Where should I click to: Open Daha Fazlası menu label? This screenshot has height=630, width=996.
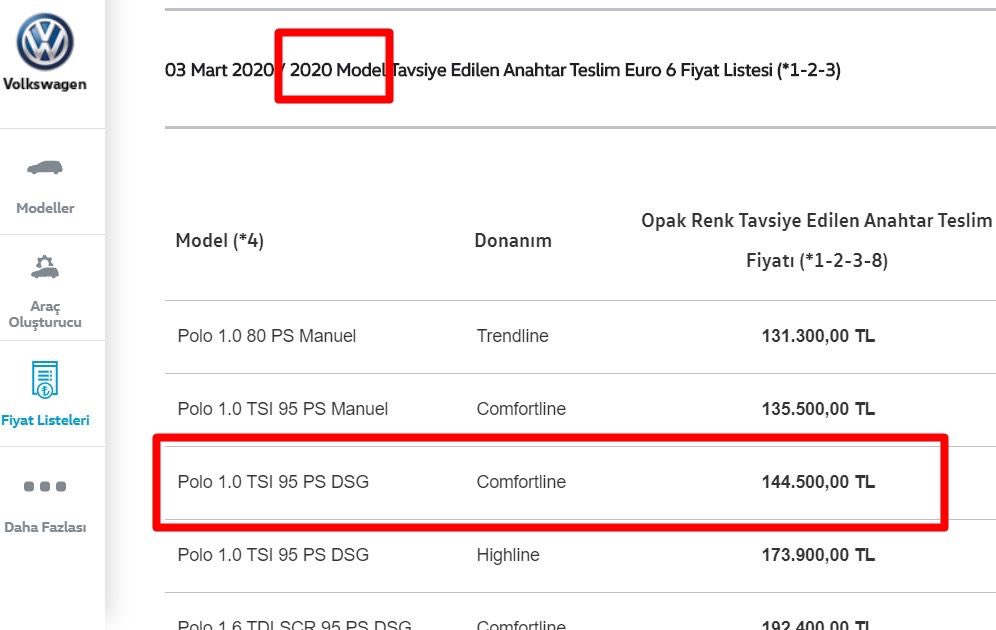(45, 526)
